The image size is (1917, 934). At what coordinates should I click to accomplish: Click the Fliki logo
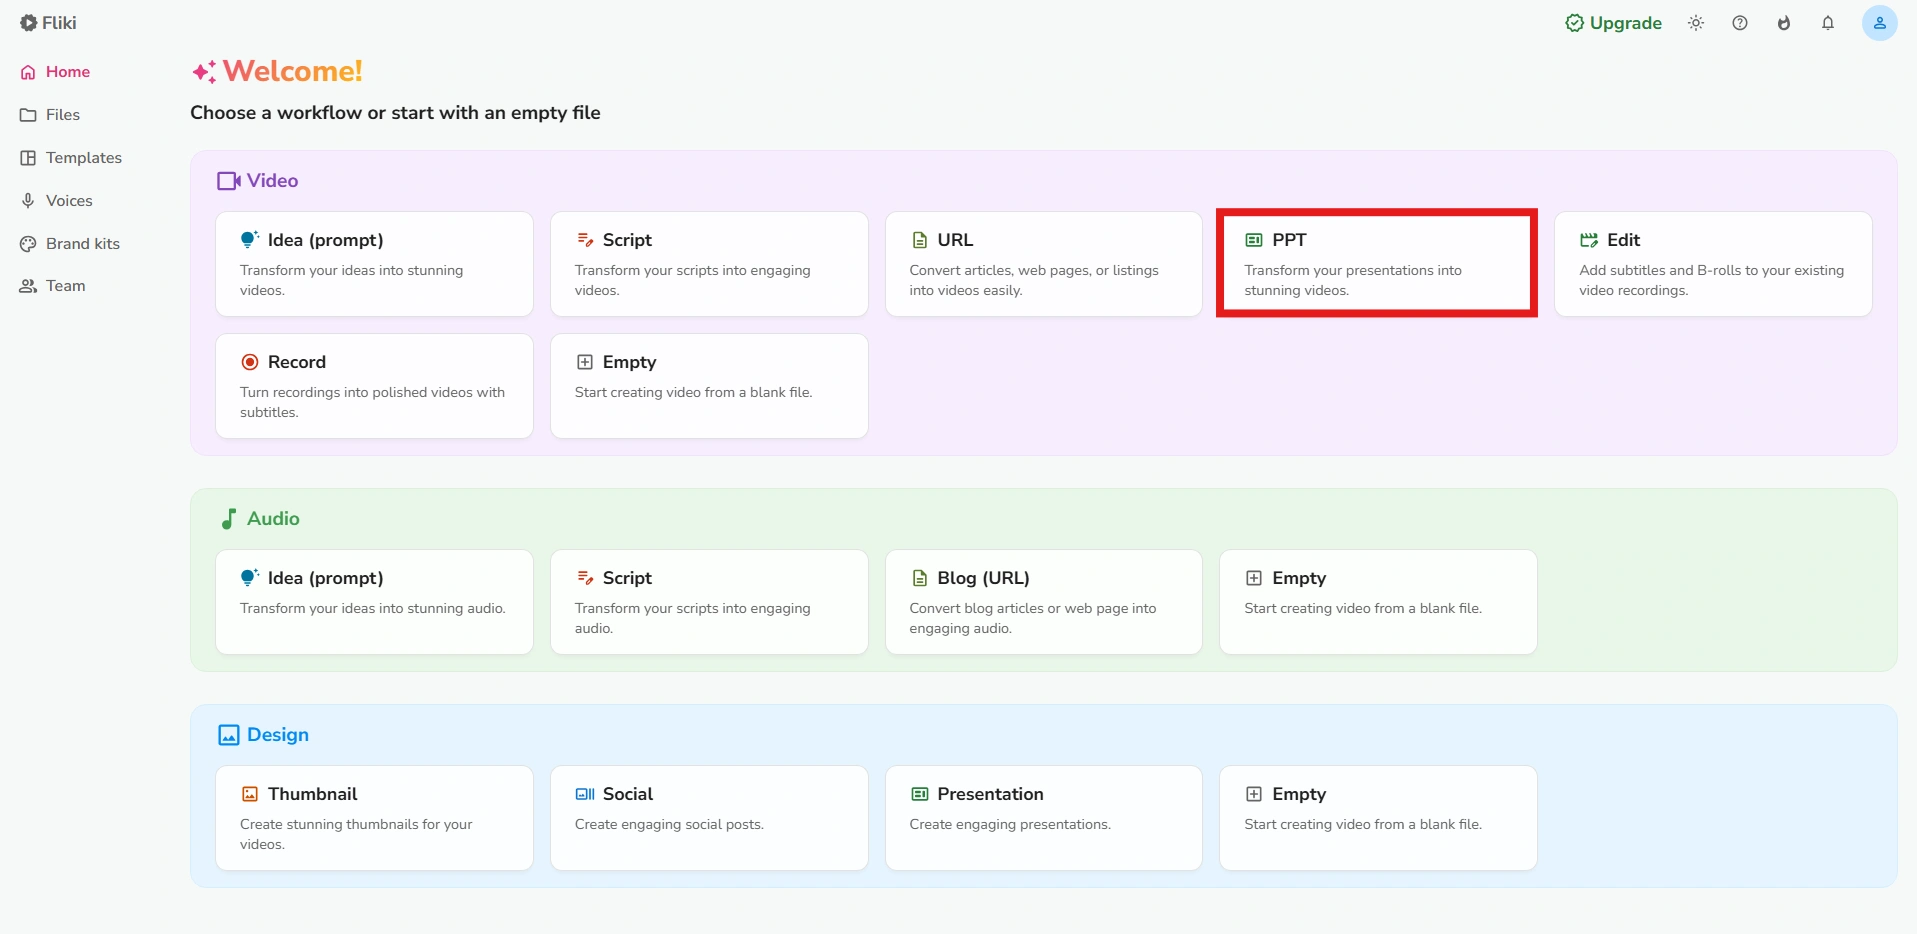pyautogui.click(x=48, y=23)
